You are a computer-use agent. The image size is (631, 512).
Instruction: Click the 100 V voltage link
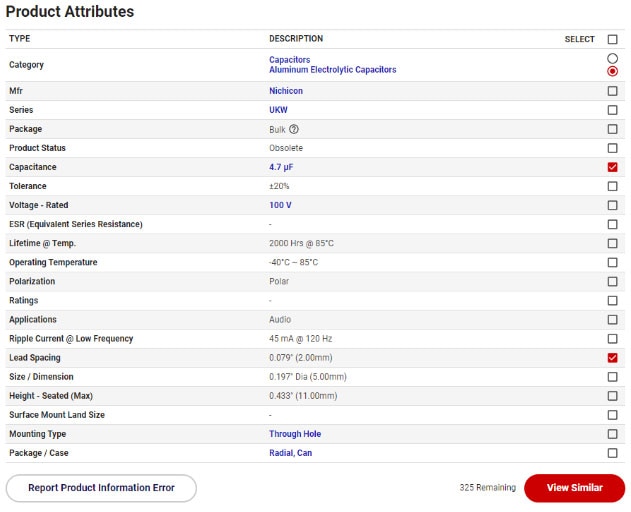(x=280, y=205)
